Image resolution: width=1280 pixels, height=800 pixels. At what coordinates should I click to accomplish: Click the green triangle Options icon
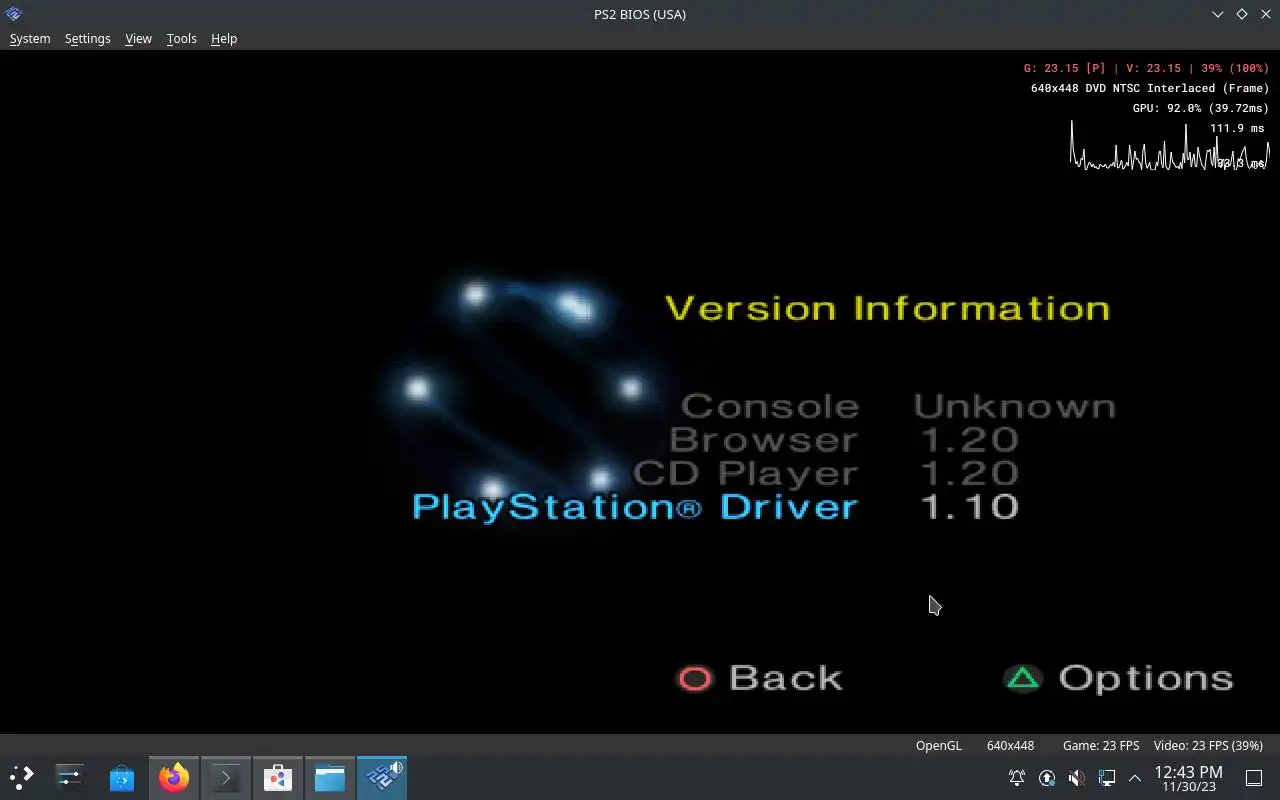(1023, 678)
